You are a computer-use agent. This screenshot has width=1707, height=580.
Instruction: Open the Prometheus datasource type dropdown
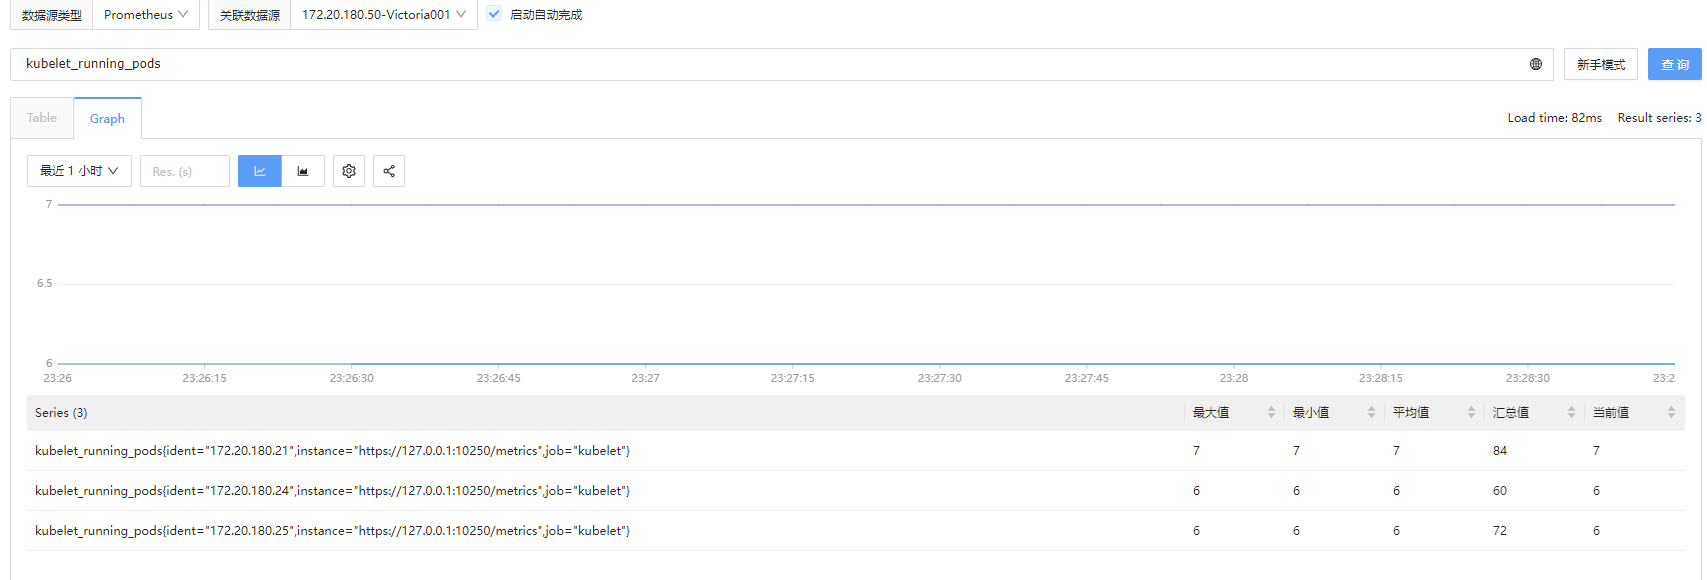pos(146,15)
